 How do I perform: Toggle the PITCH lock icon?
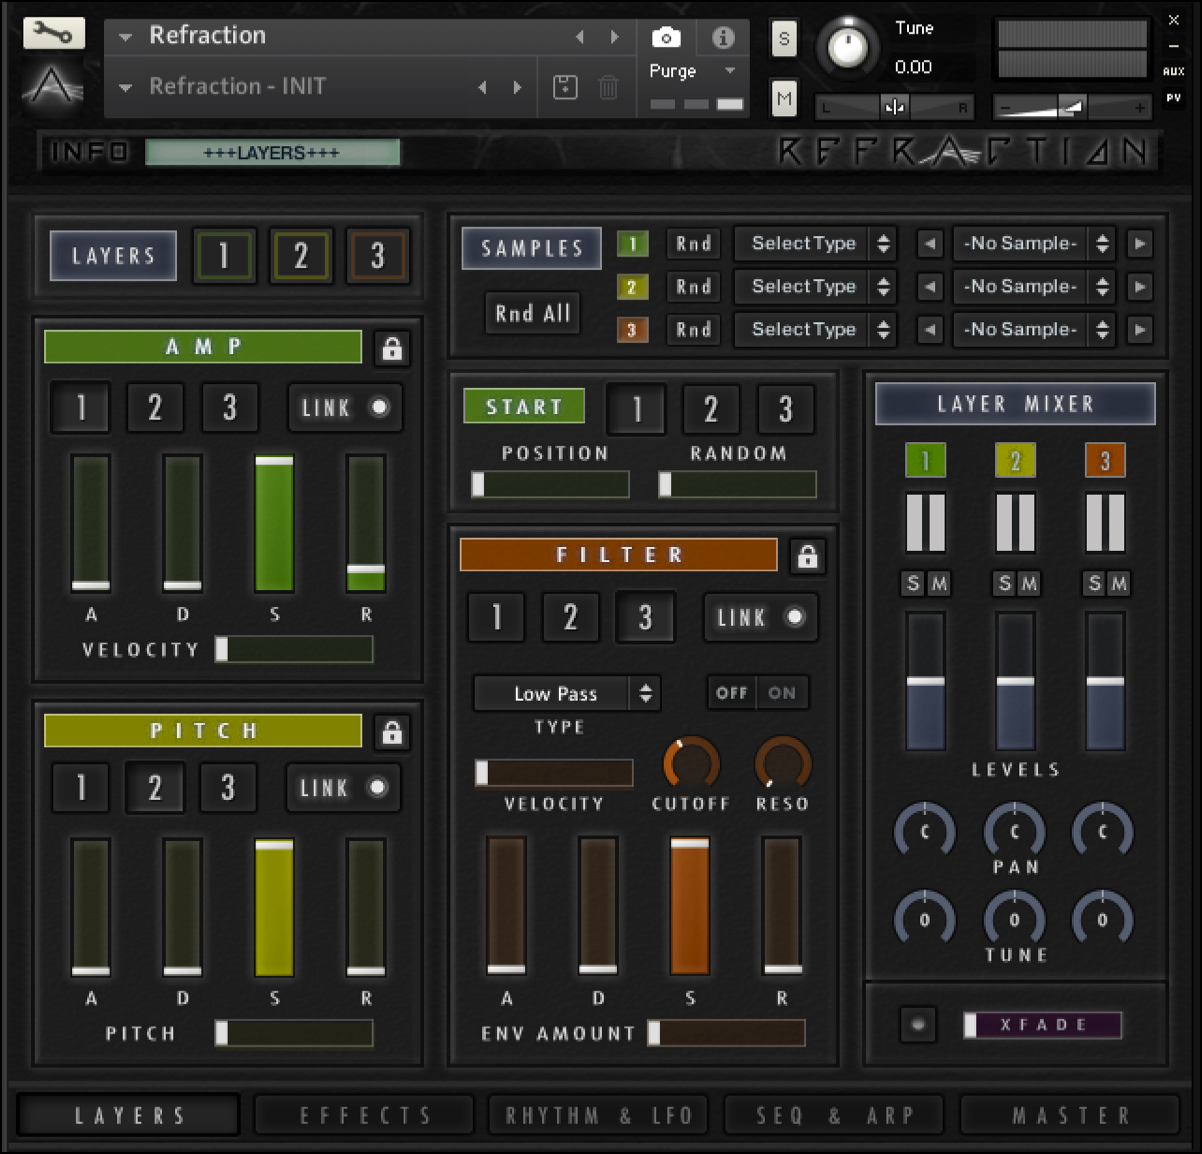click(392, 732)
